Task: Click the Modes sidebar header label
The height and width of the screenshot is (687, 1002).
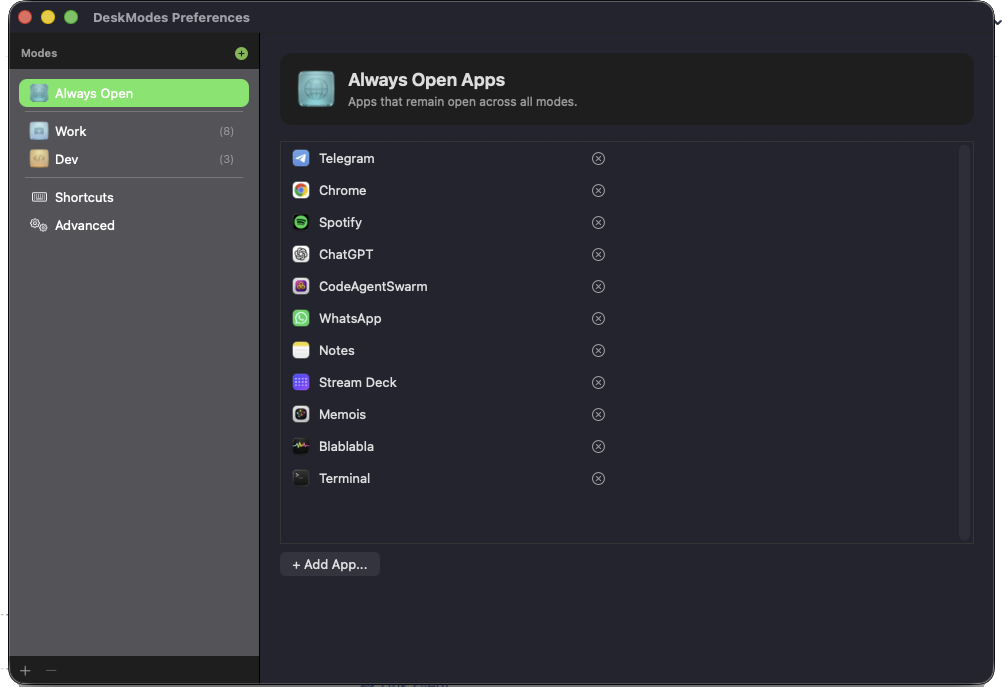Action: 39,53
